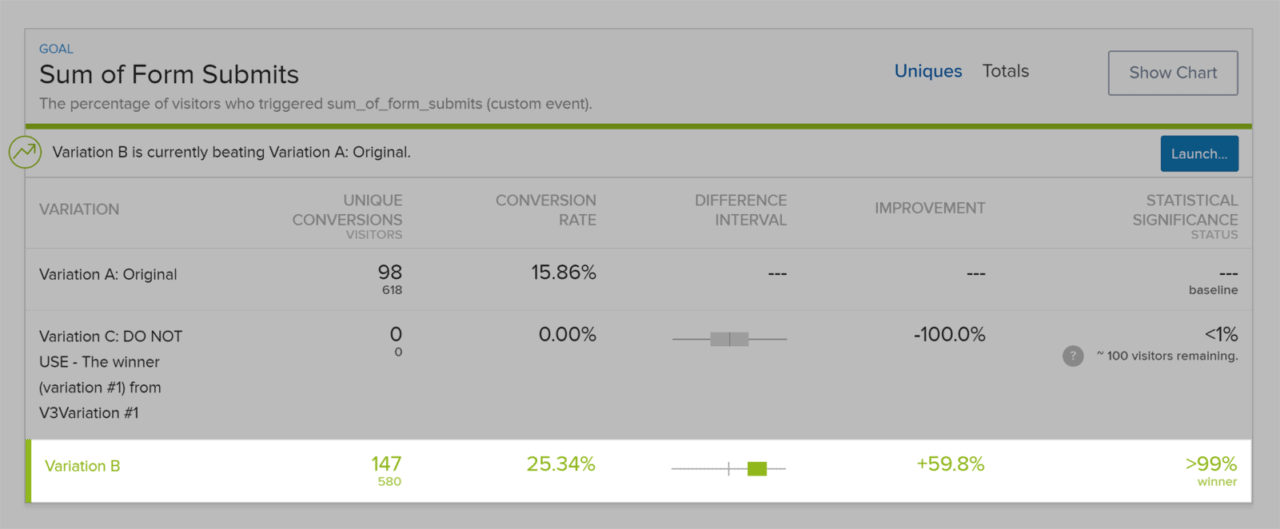Image resolution: width=1280 pixels, height=529 pixels.
Task: Click the green trending-up chart icon
Action: [25, 153]
